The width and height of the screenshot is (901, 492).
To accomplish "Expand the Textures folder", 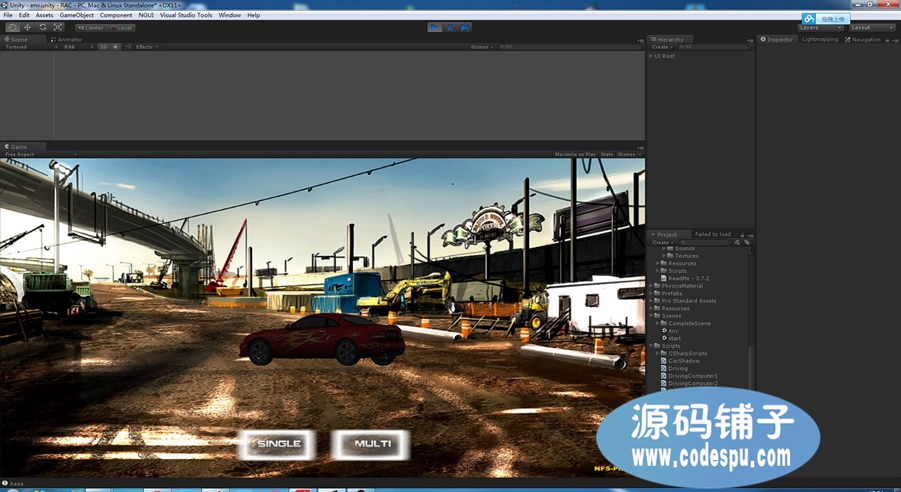I will point(663,256).
